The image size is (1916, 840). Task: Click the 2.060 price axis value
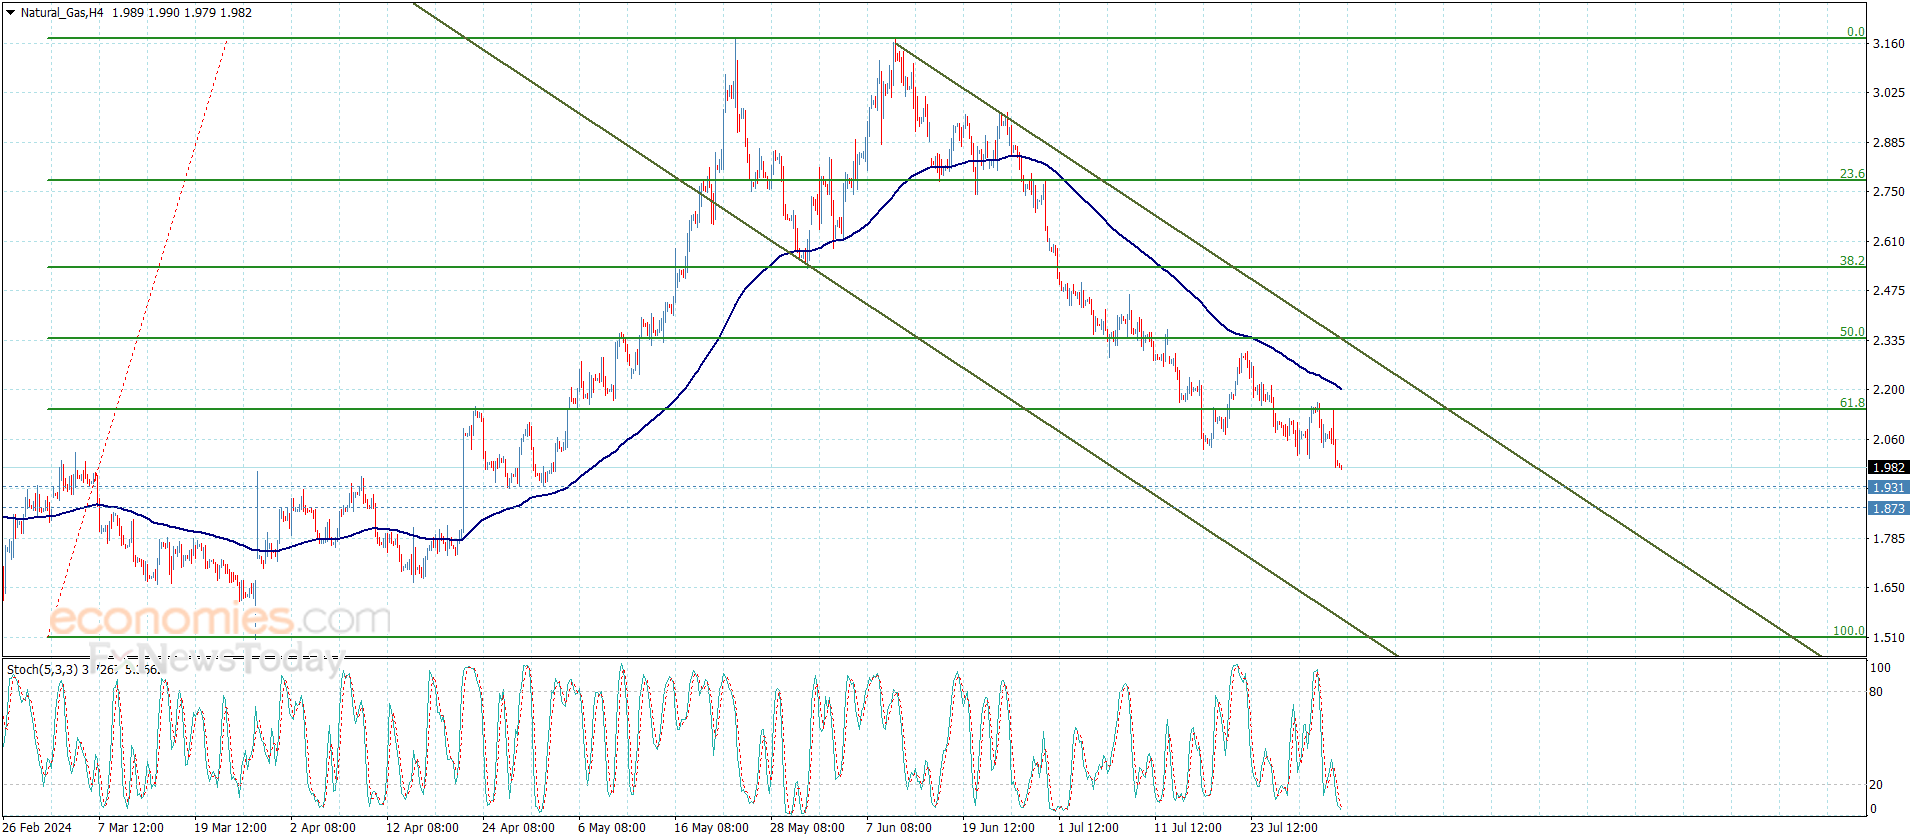click(1888, 440)
